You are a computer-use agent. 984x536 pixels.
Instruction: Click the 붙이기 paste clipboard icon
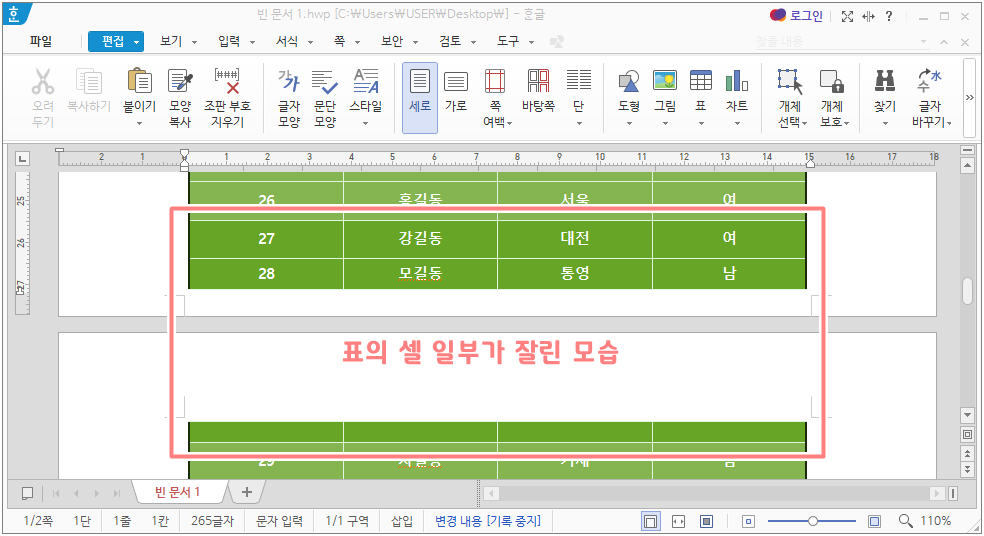point(139,82)
